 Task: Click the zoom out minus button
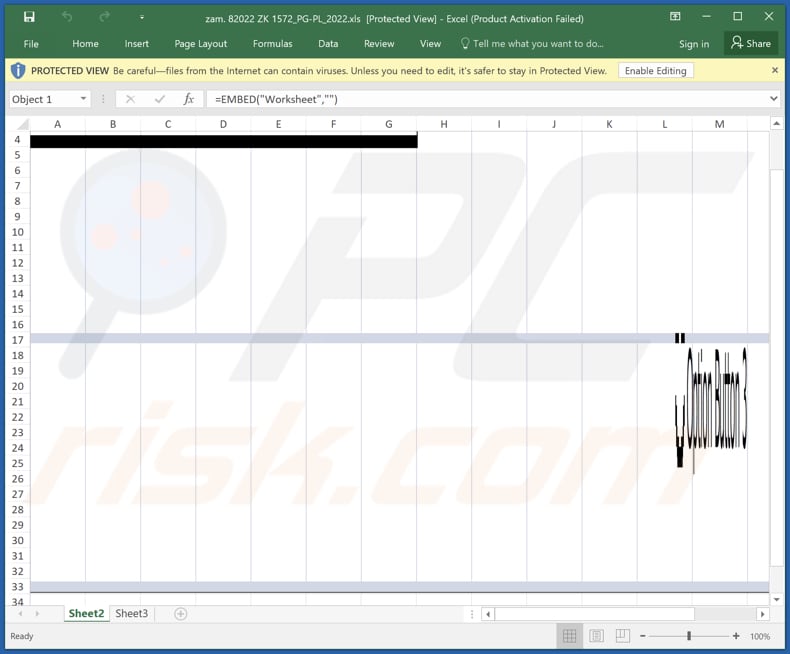(643, 636)
